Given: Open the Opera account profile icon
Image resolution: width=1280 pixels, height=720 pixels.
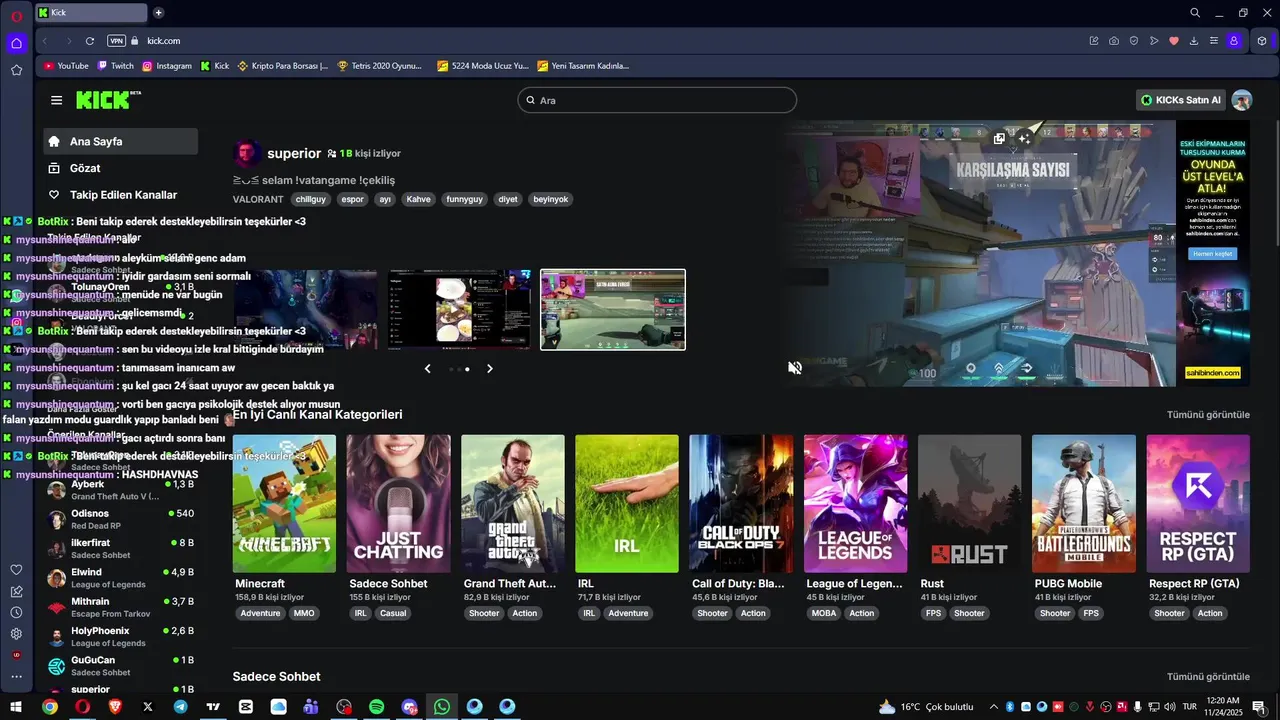Looking at the screenshot, I should pos(1234,41).
